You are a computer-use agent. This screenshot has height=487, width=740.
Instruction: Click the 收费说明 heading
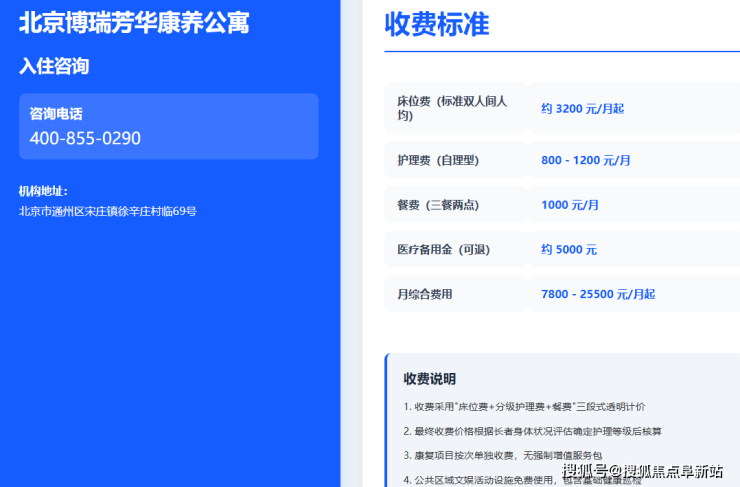429,379
